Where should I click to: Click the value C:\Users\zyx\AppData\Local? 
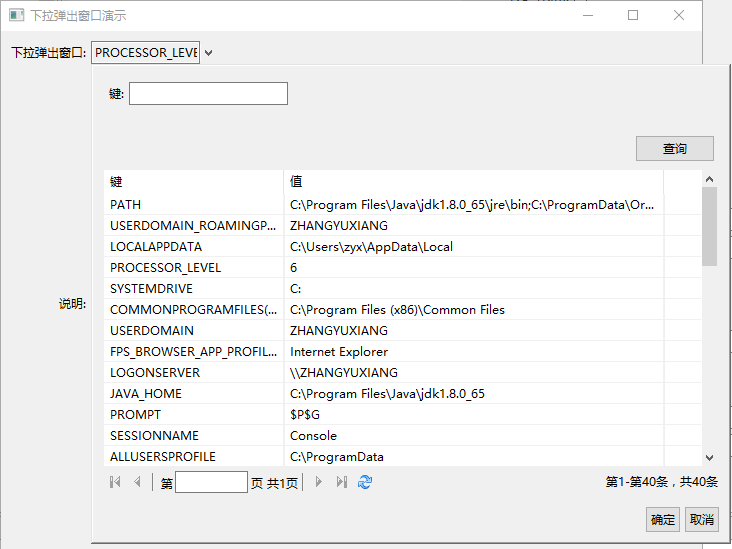(x=371, y=246)
